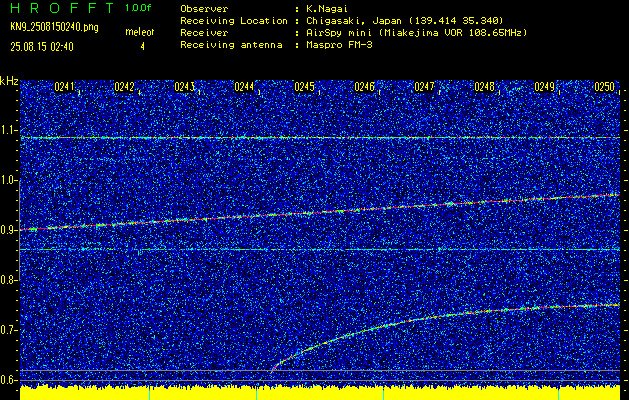Click the 0242 time label
Screen dimensions: 629x400
point(124,87)
